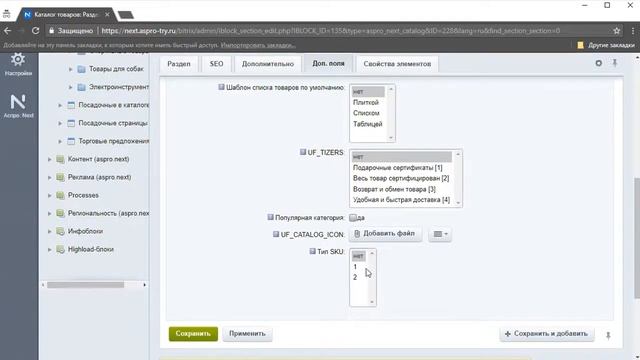This screenshot has width=640, height=360.
Task: Toggle Популярная категория field marker
Action: 270,217
